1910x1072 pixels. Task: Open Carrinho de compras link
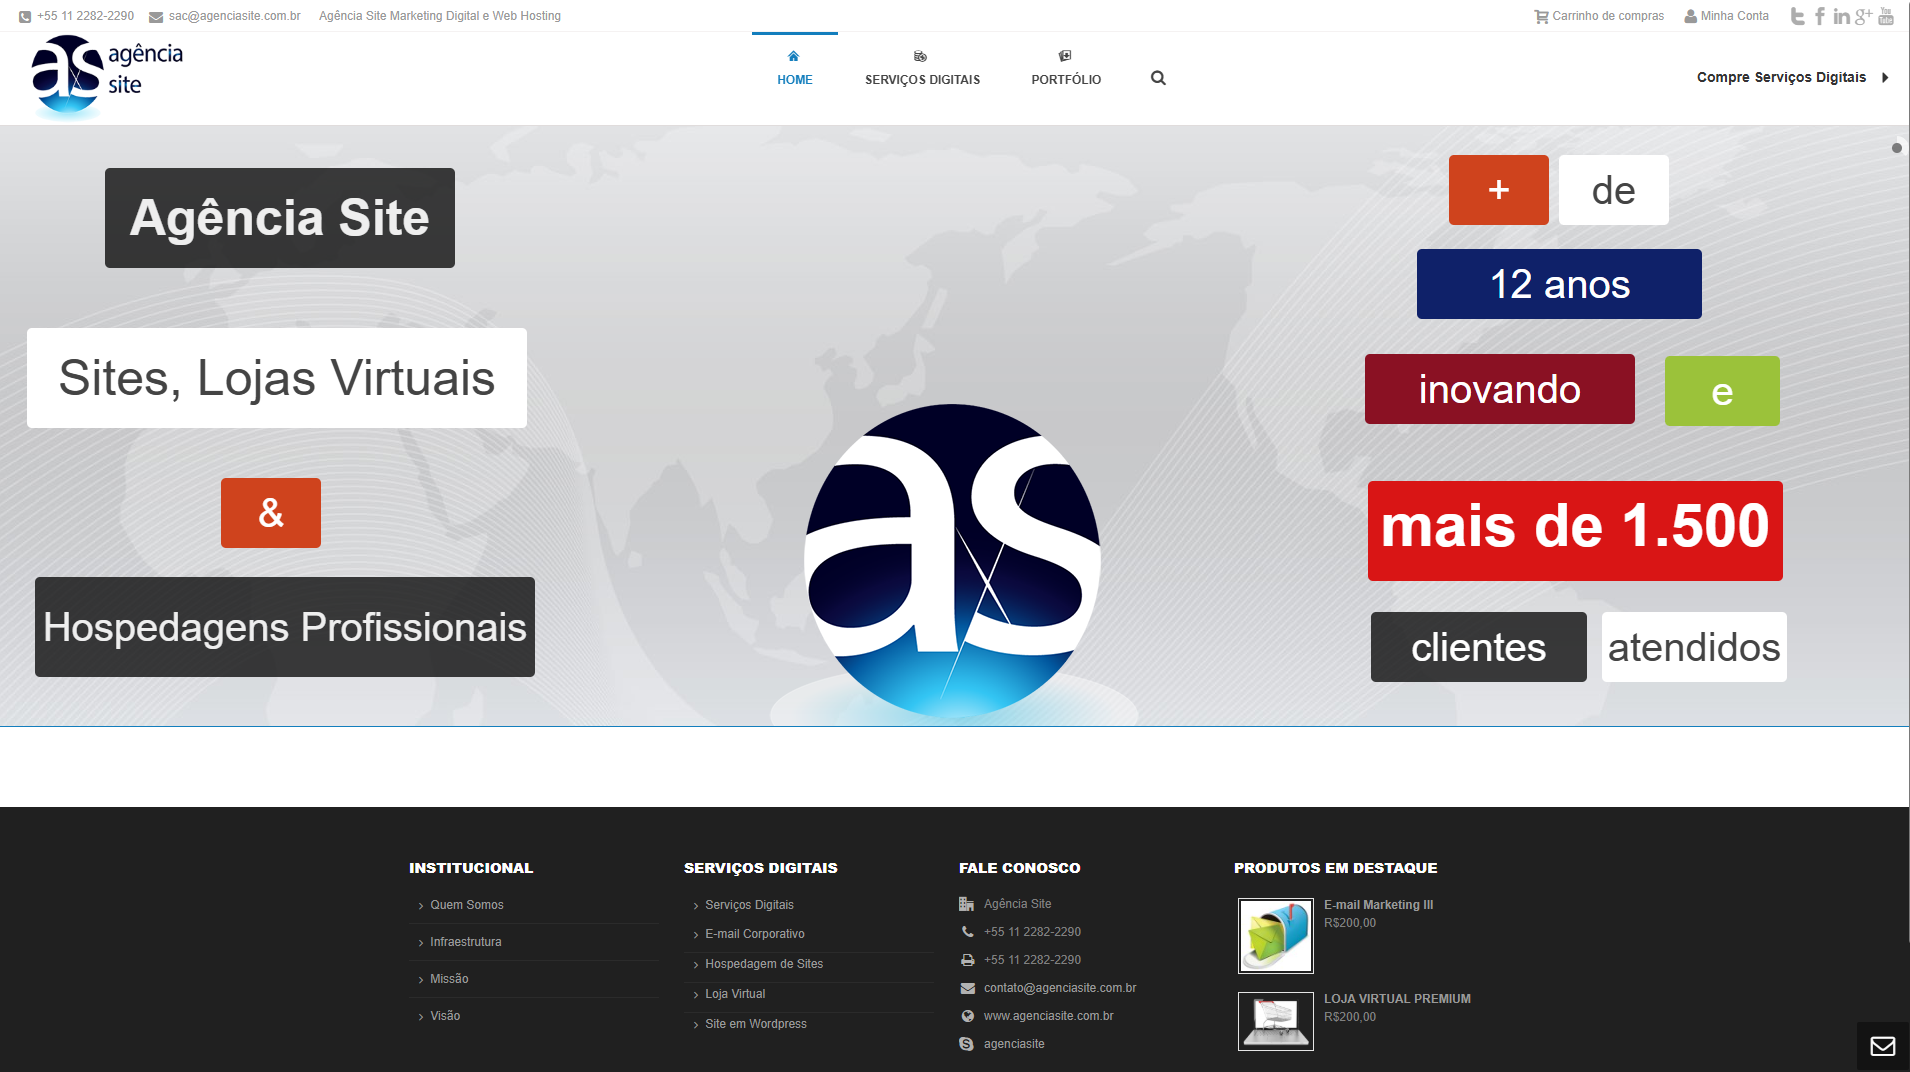[x=1608, y=16]
